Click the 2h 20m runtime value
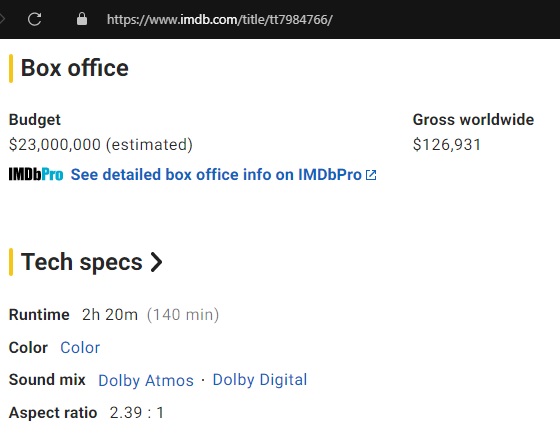Image resolution: width=560 pixels, height=438 pixels. (110, 315)
